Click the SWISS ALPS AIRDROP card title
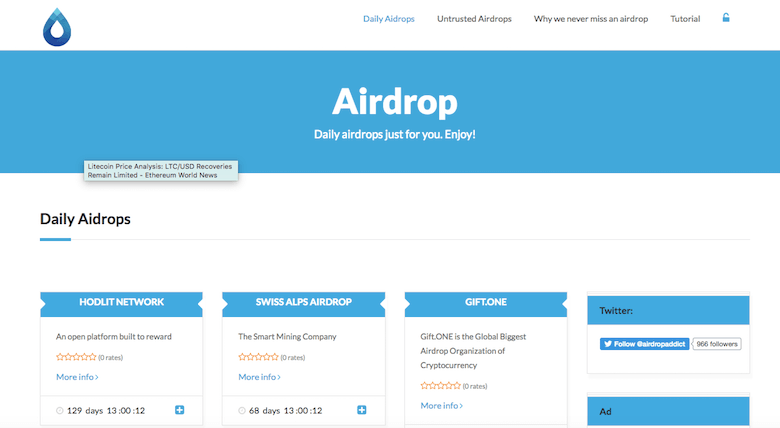780x428 pixels. tap(303, 302)
